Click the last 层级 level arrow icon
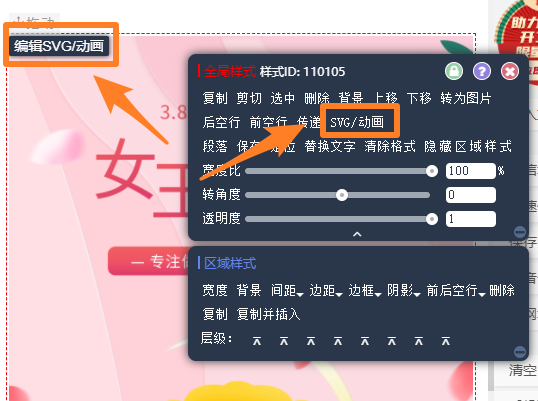 coord(446,341)
